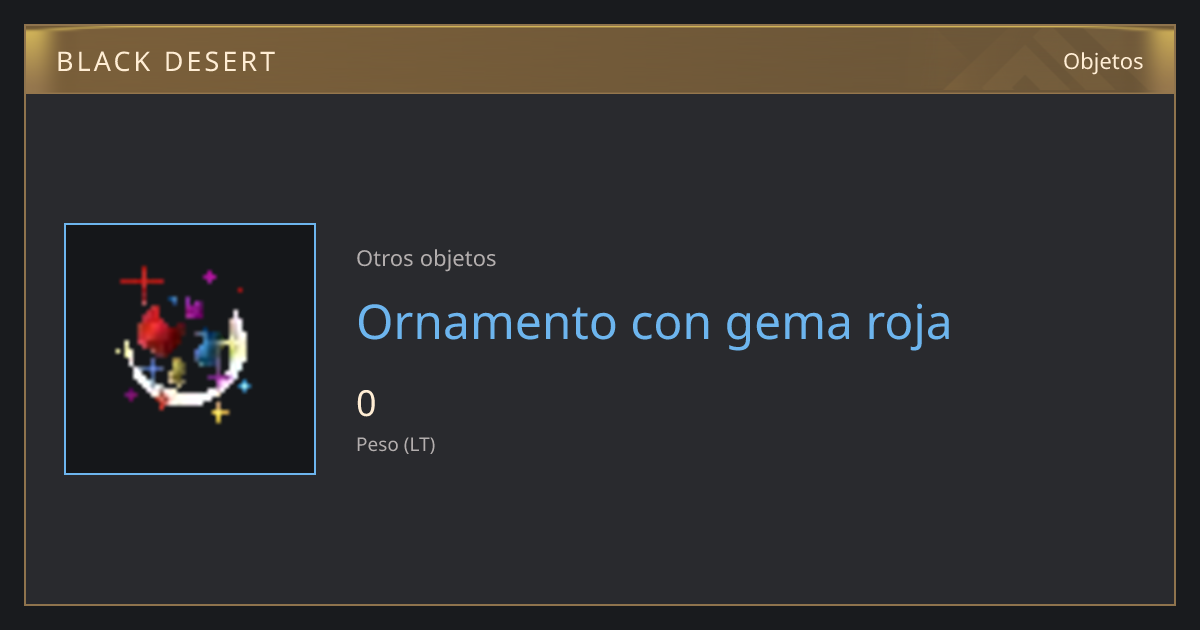The width and height of the screenshot is (1200, 630).
Task: Click the gold header banner bar
Action: tap(600, 60)
